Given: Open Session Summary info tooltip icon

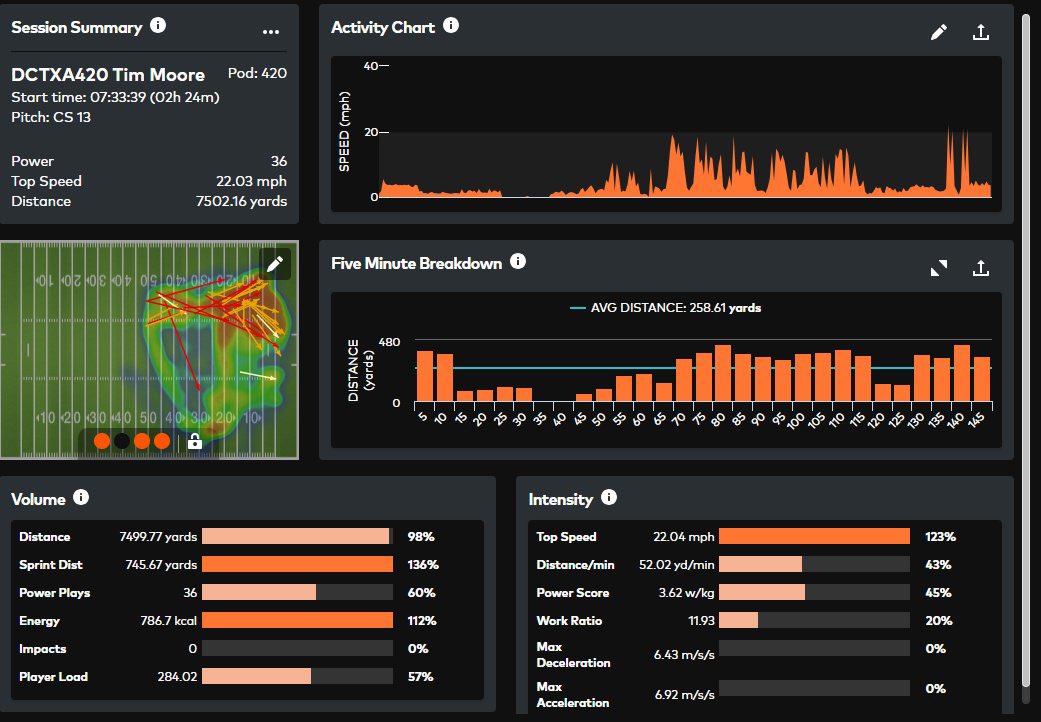Looking at the screenshot, I should pos(158,25).
